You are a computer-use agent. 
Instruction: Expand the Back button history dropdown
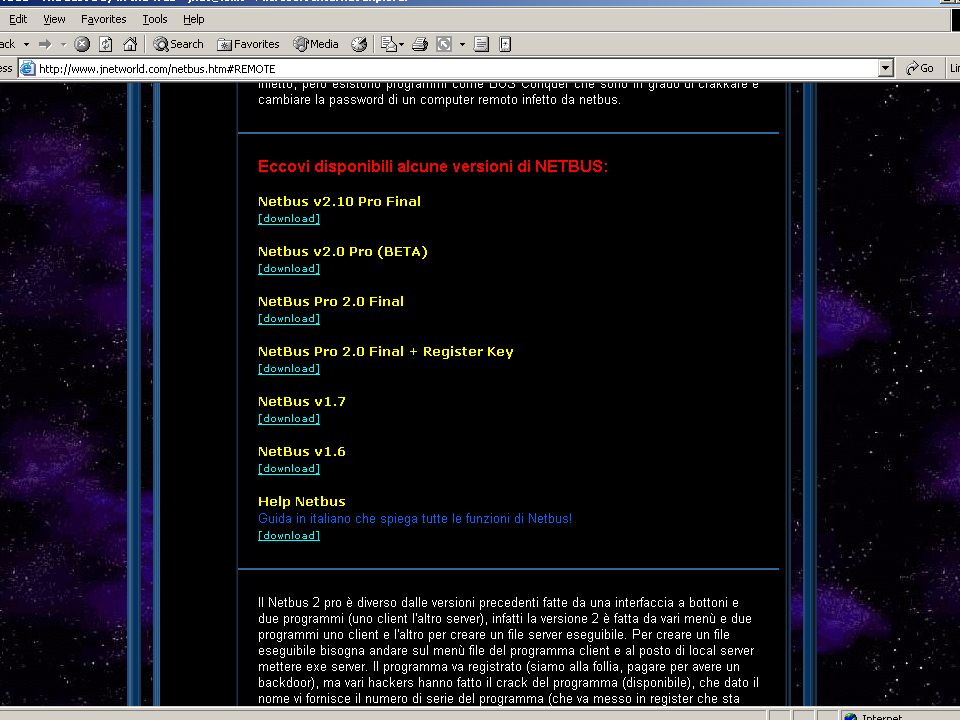[x=26, y=44]
